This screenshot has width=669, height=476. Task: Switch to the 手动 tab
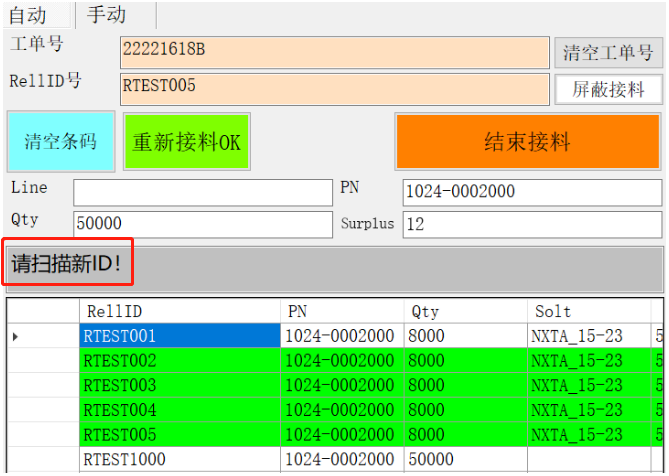coord(107,14)
